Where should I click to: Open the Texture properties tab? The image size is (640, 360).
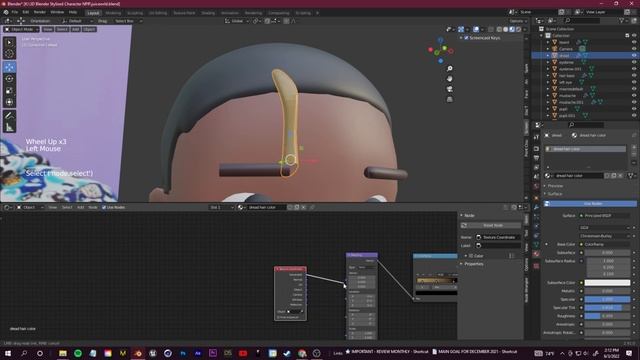click(536, 266)
